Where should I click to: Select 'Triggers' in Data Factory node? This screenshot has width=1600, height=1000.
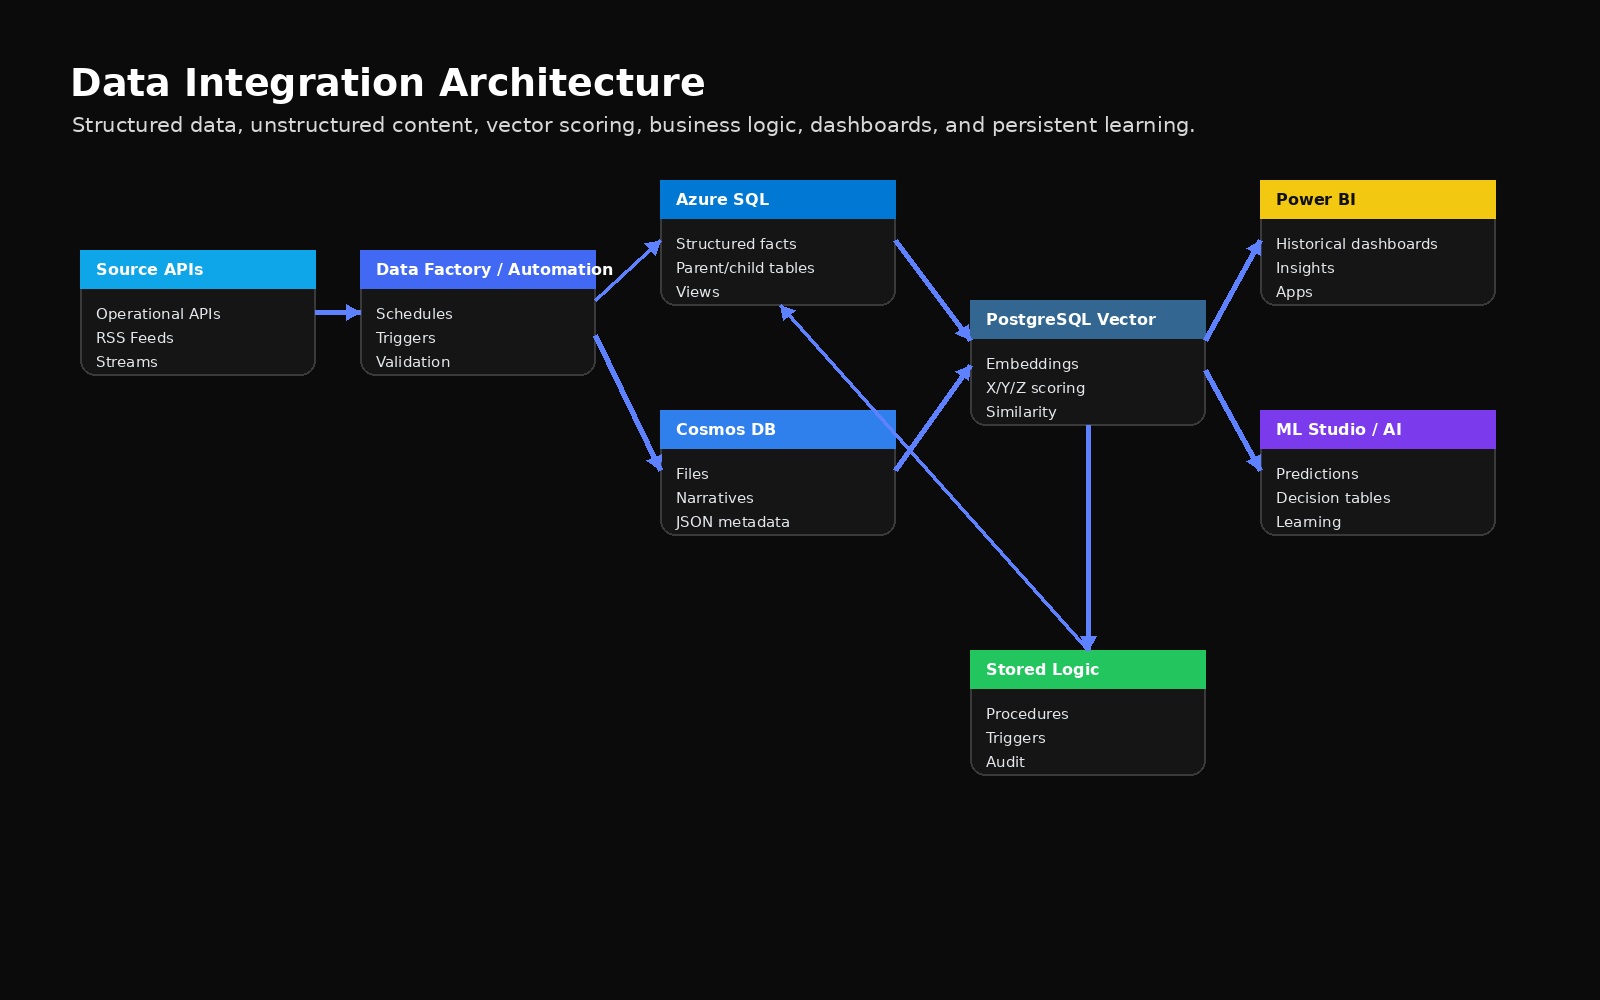(406, 338)
